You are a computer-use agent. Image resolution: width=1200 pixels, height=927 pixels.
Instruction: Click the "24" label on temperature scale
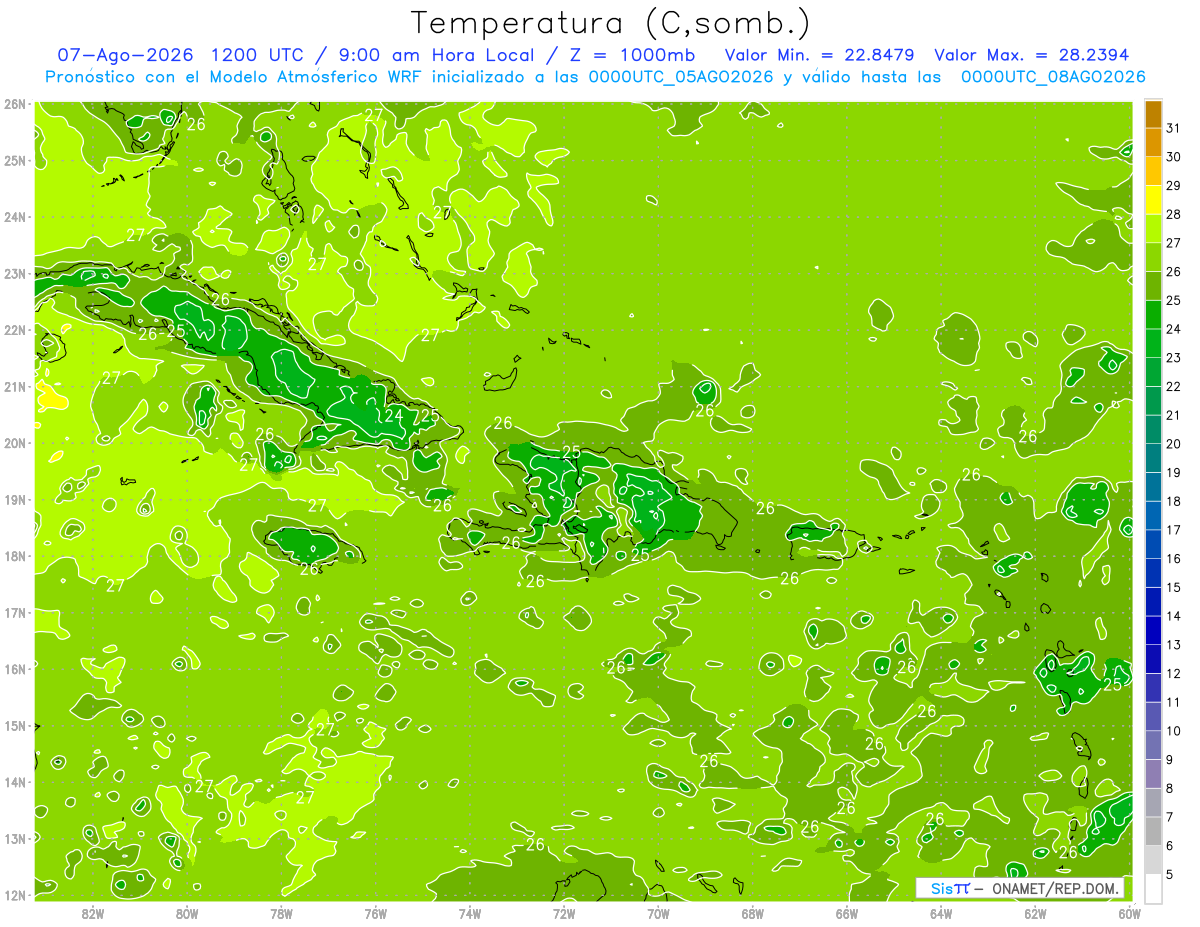[1173, 329]
